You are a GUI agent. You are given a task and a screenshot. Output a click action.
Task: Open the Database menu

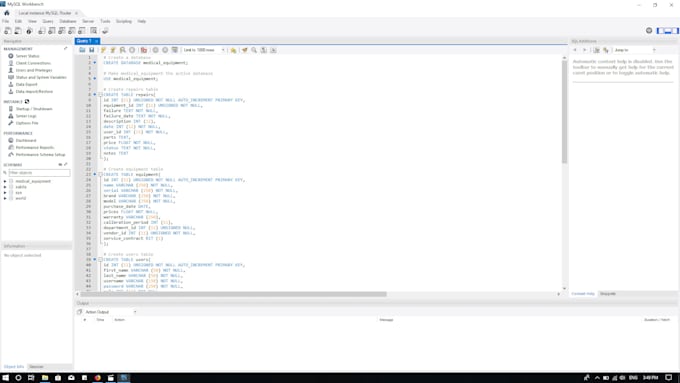coord(68,21)
